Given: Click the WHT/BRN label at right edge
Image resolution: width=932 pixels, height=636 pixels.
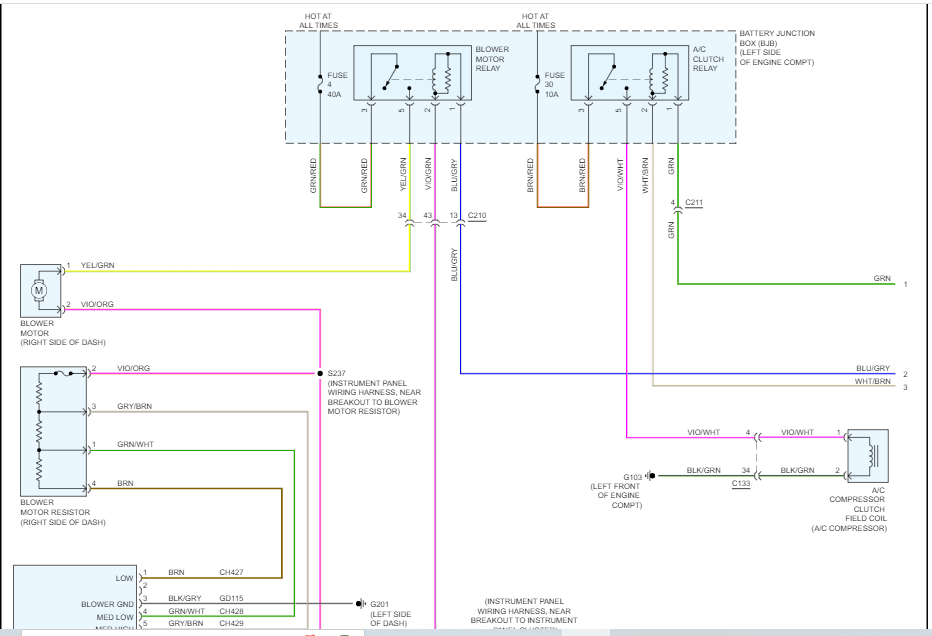Looking at the screenshot, I should click(x=873, y=381).
